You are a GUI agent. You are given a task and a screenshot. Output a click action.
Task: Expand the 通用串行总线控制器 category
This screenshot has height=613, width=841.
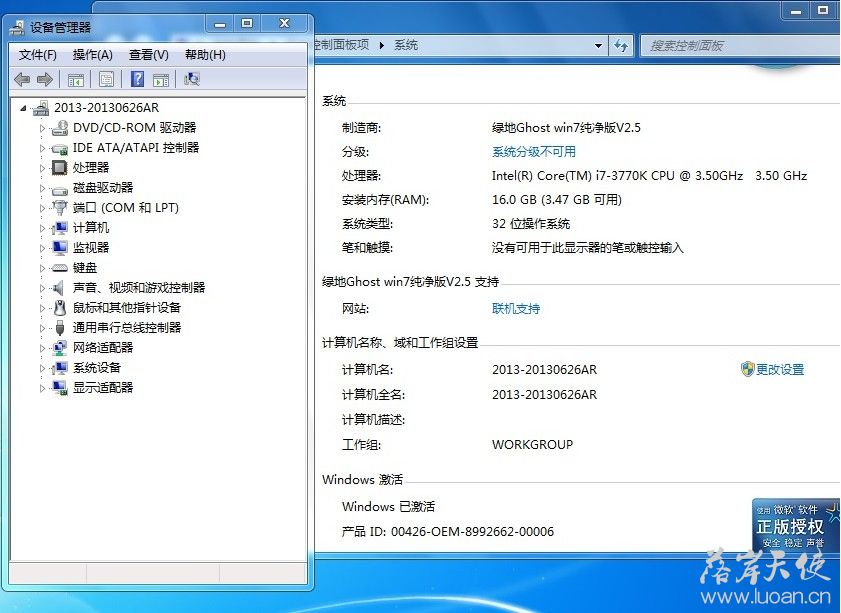click(42, 328)
